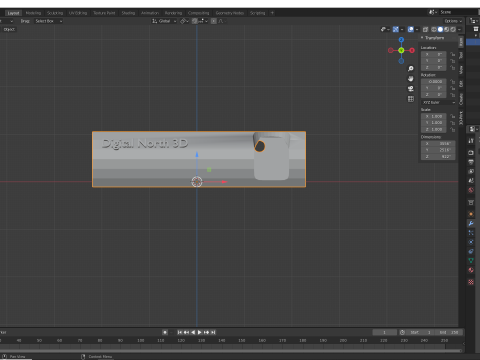Toggle show overlays button
This screenshot has height=360, width=480.
411,29
